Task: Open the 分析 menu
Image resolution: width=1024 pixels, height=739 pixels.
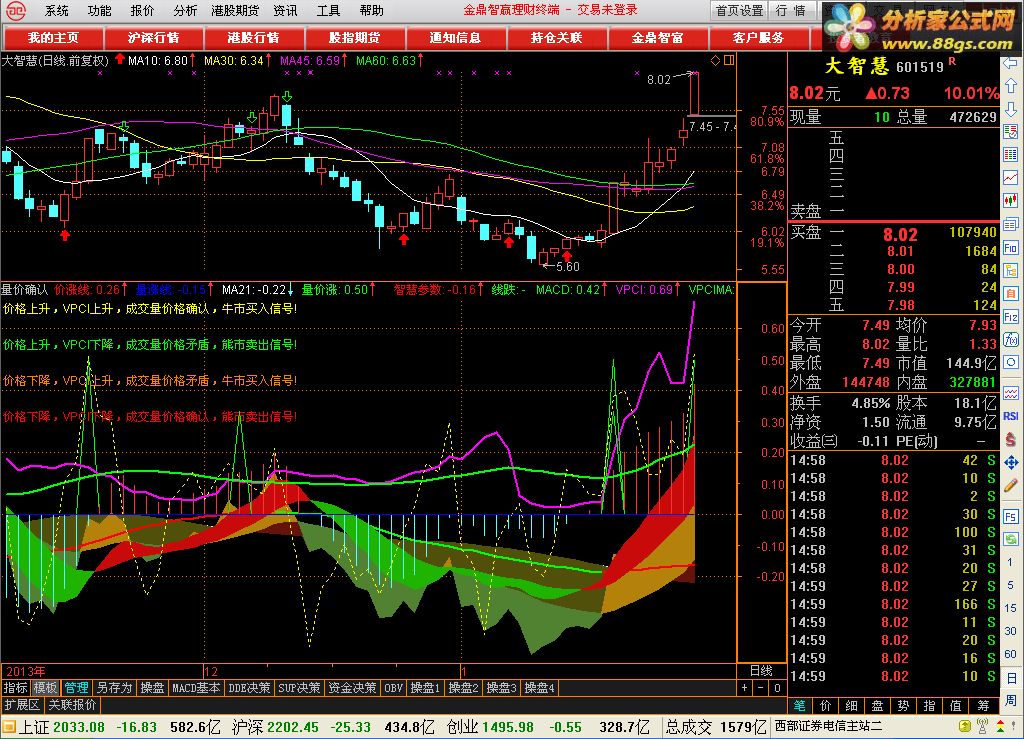Action: 185,10
